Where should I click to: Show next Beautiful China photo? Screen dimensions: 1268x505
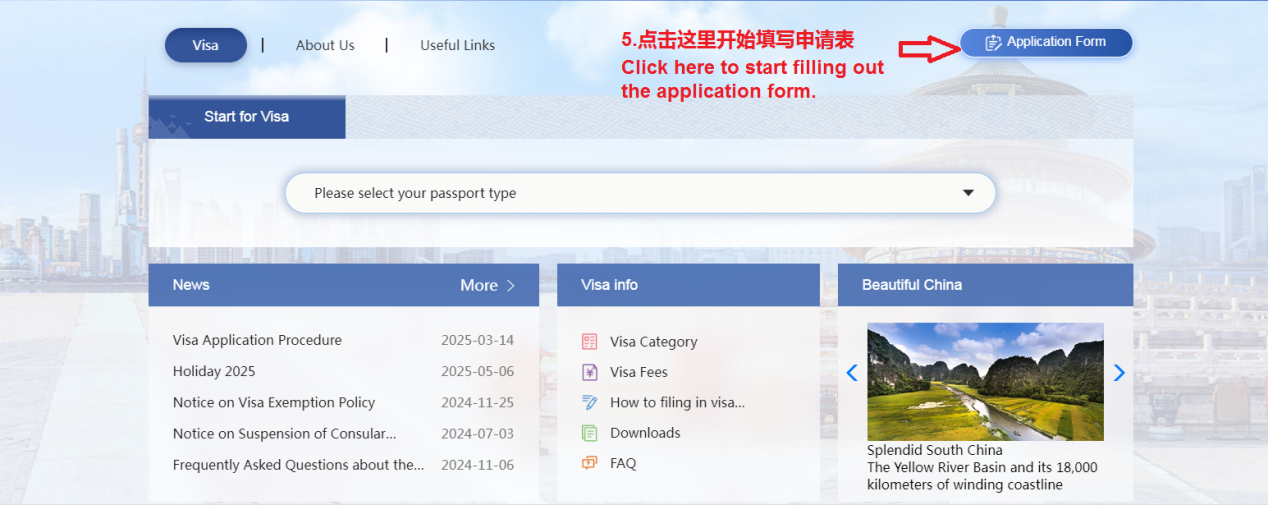[1119, 373]
